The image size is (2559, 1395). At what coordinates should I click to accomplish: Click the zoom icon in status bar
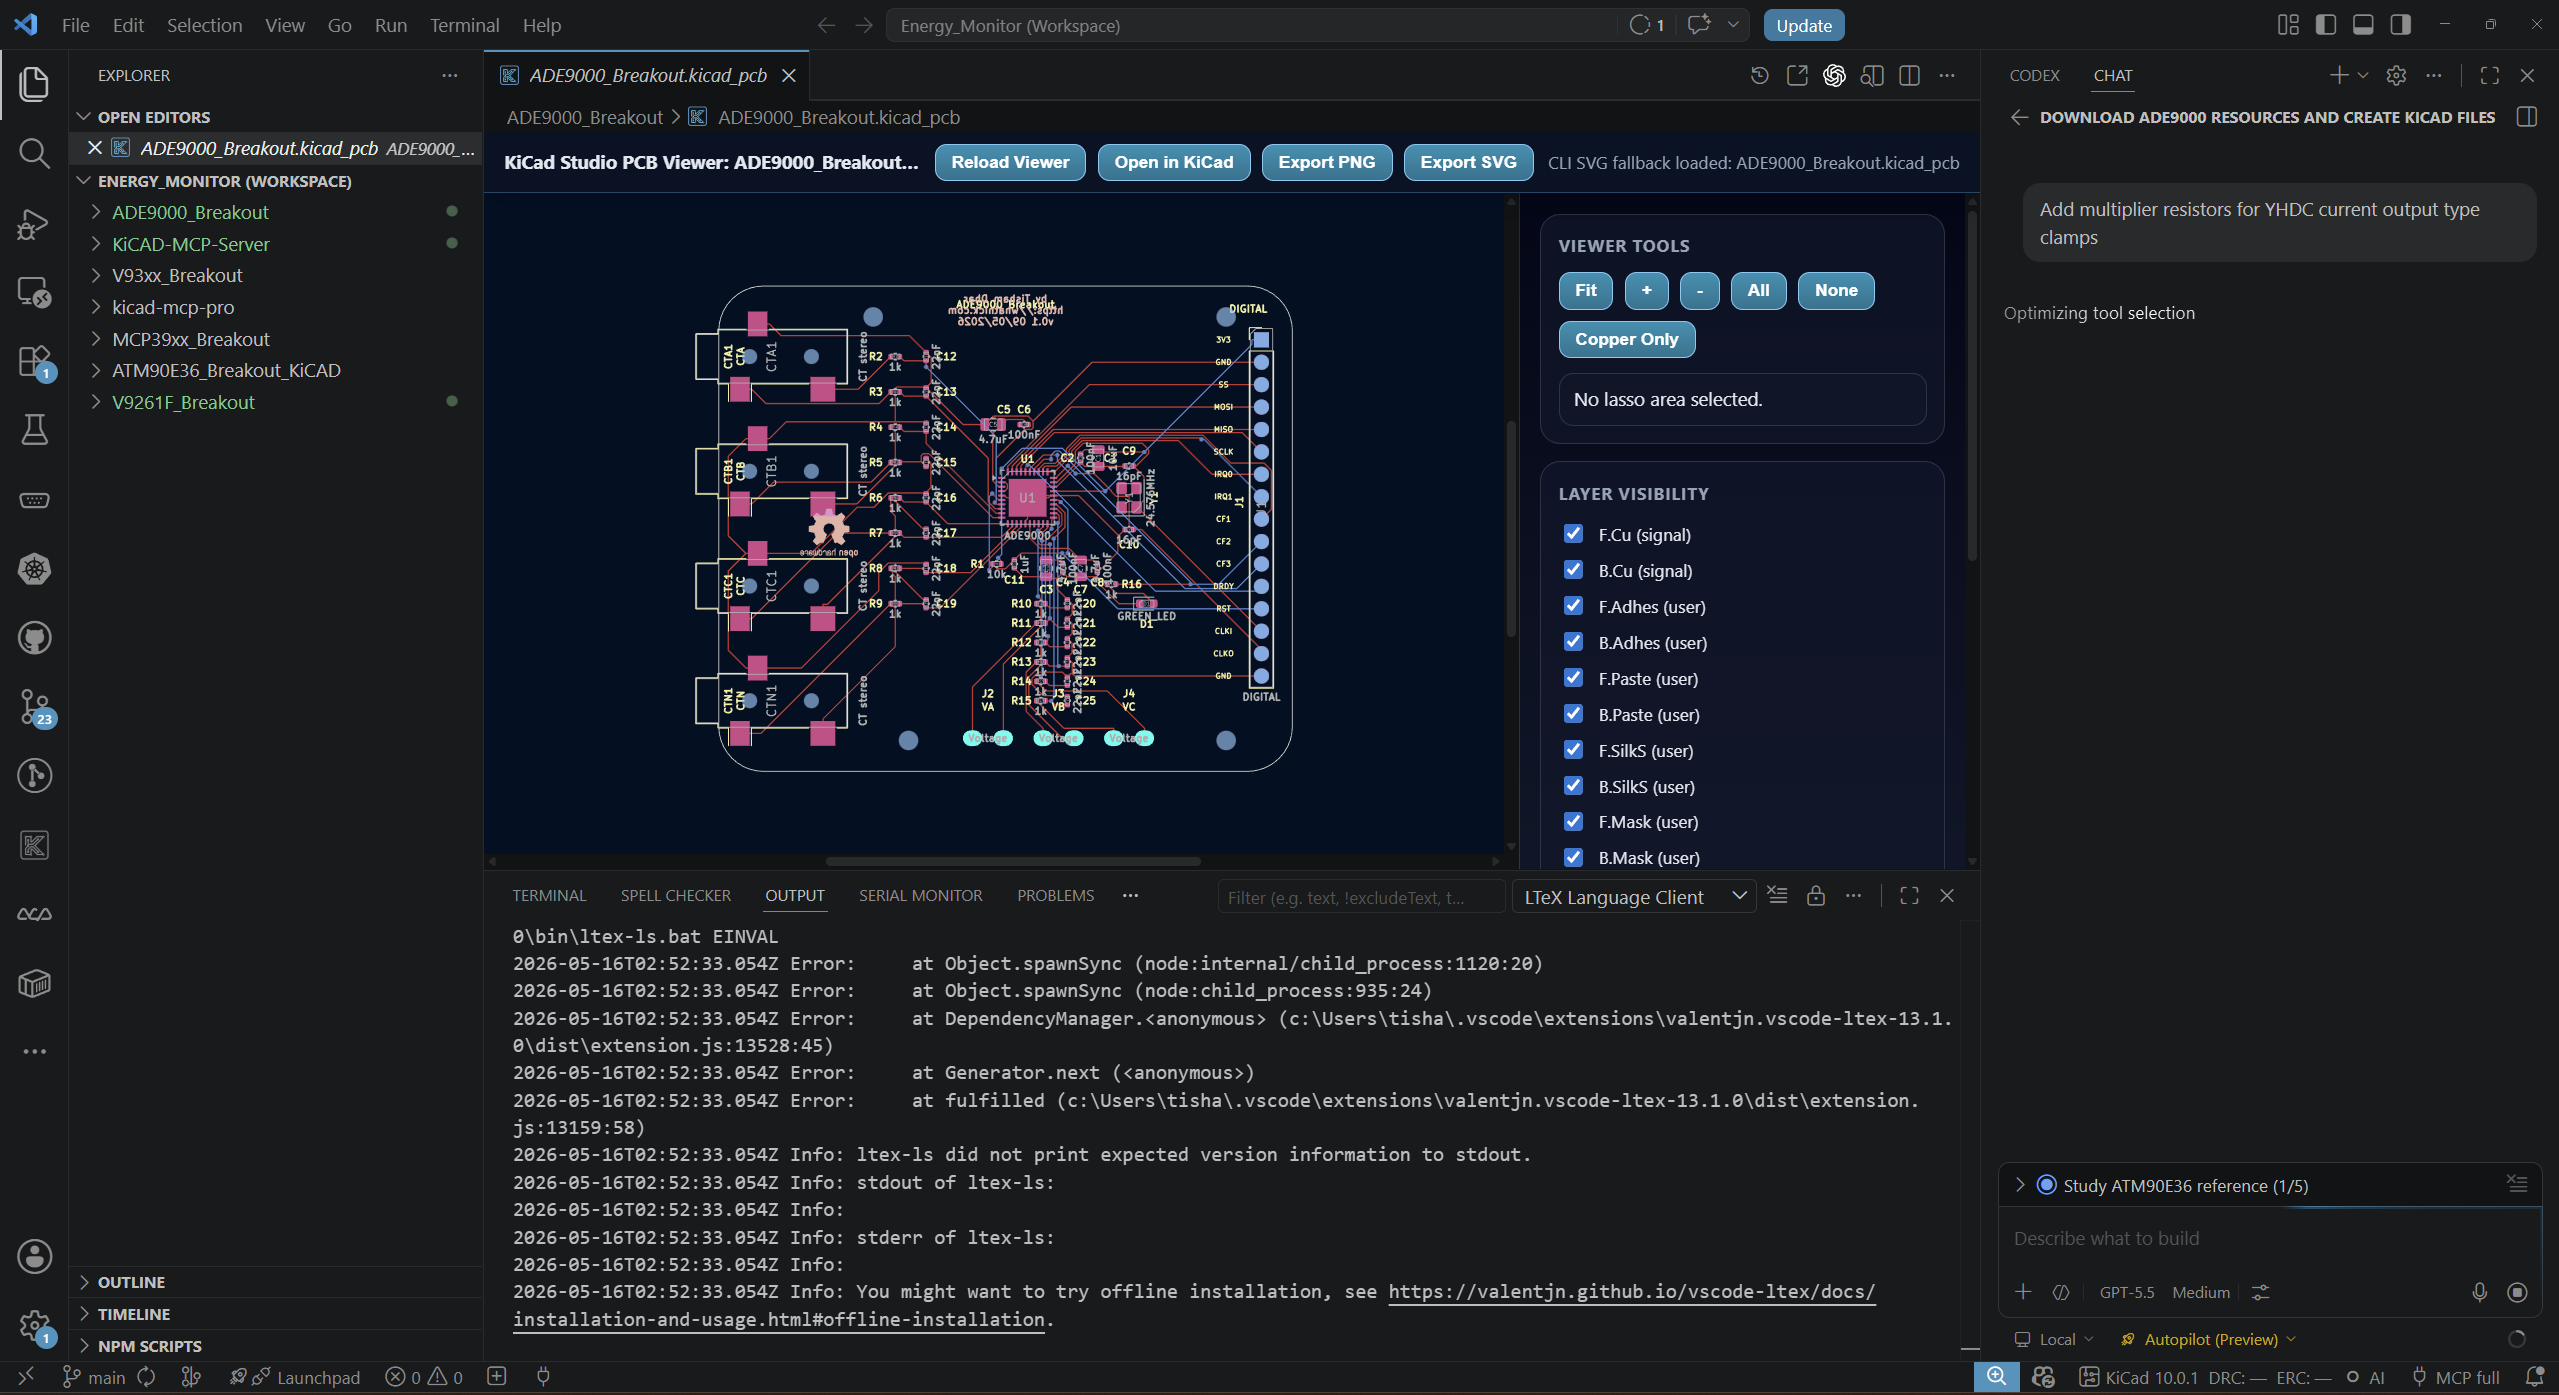tap(1996, 1377)
